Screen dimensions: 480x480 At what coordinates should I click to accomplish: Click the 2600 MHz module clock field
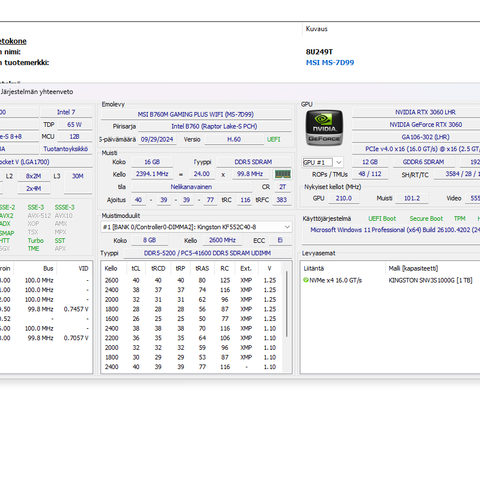(x=222, y=240)
